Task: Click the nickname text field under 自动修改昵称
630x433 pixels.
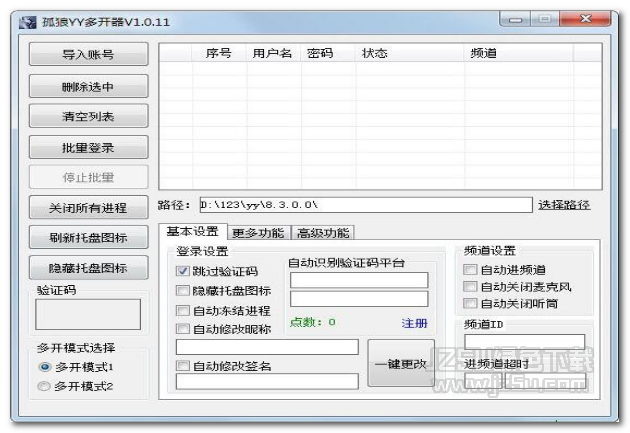Action: [267, 347]
